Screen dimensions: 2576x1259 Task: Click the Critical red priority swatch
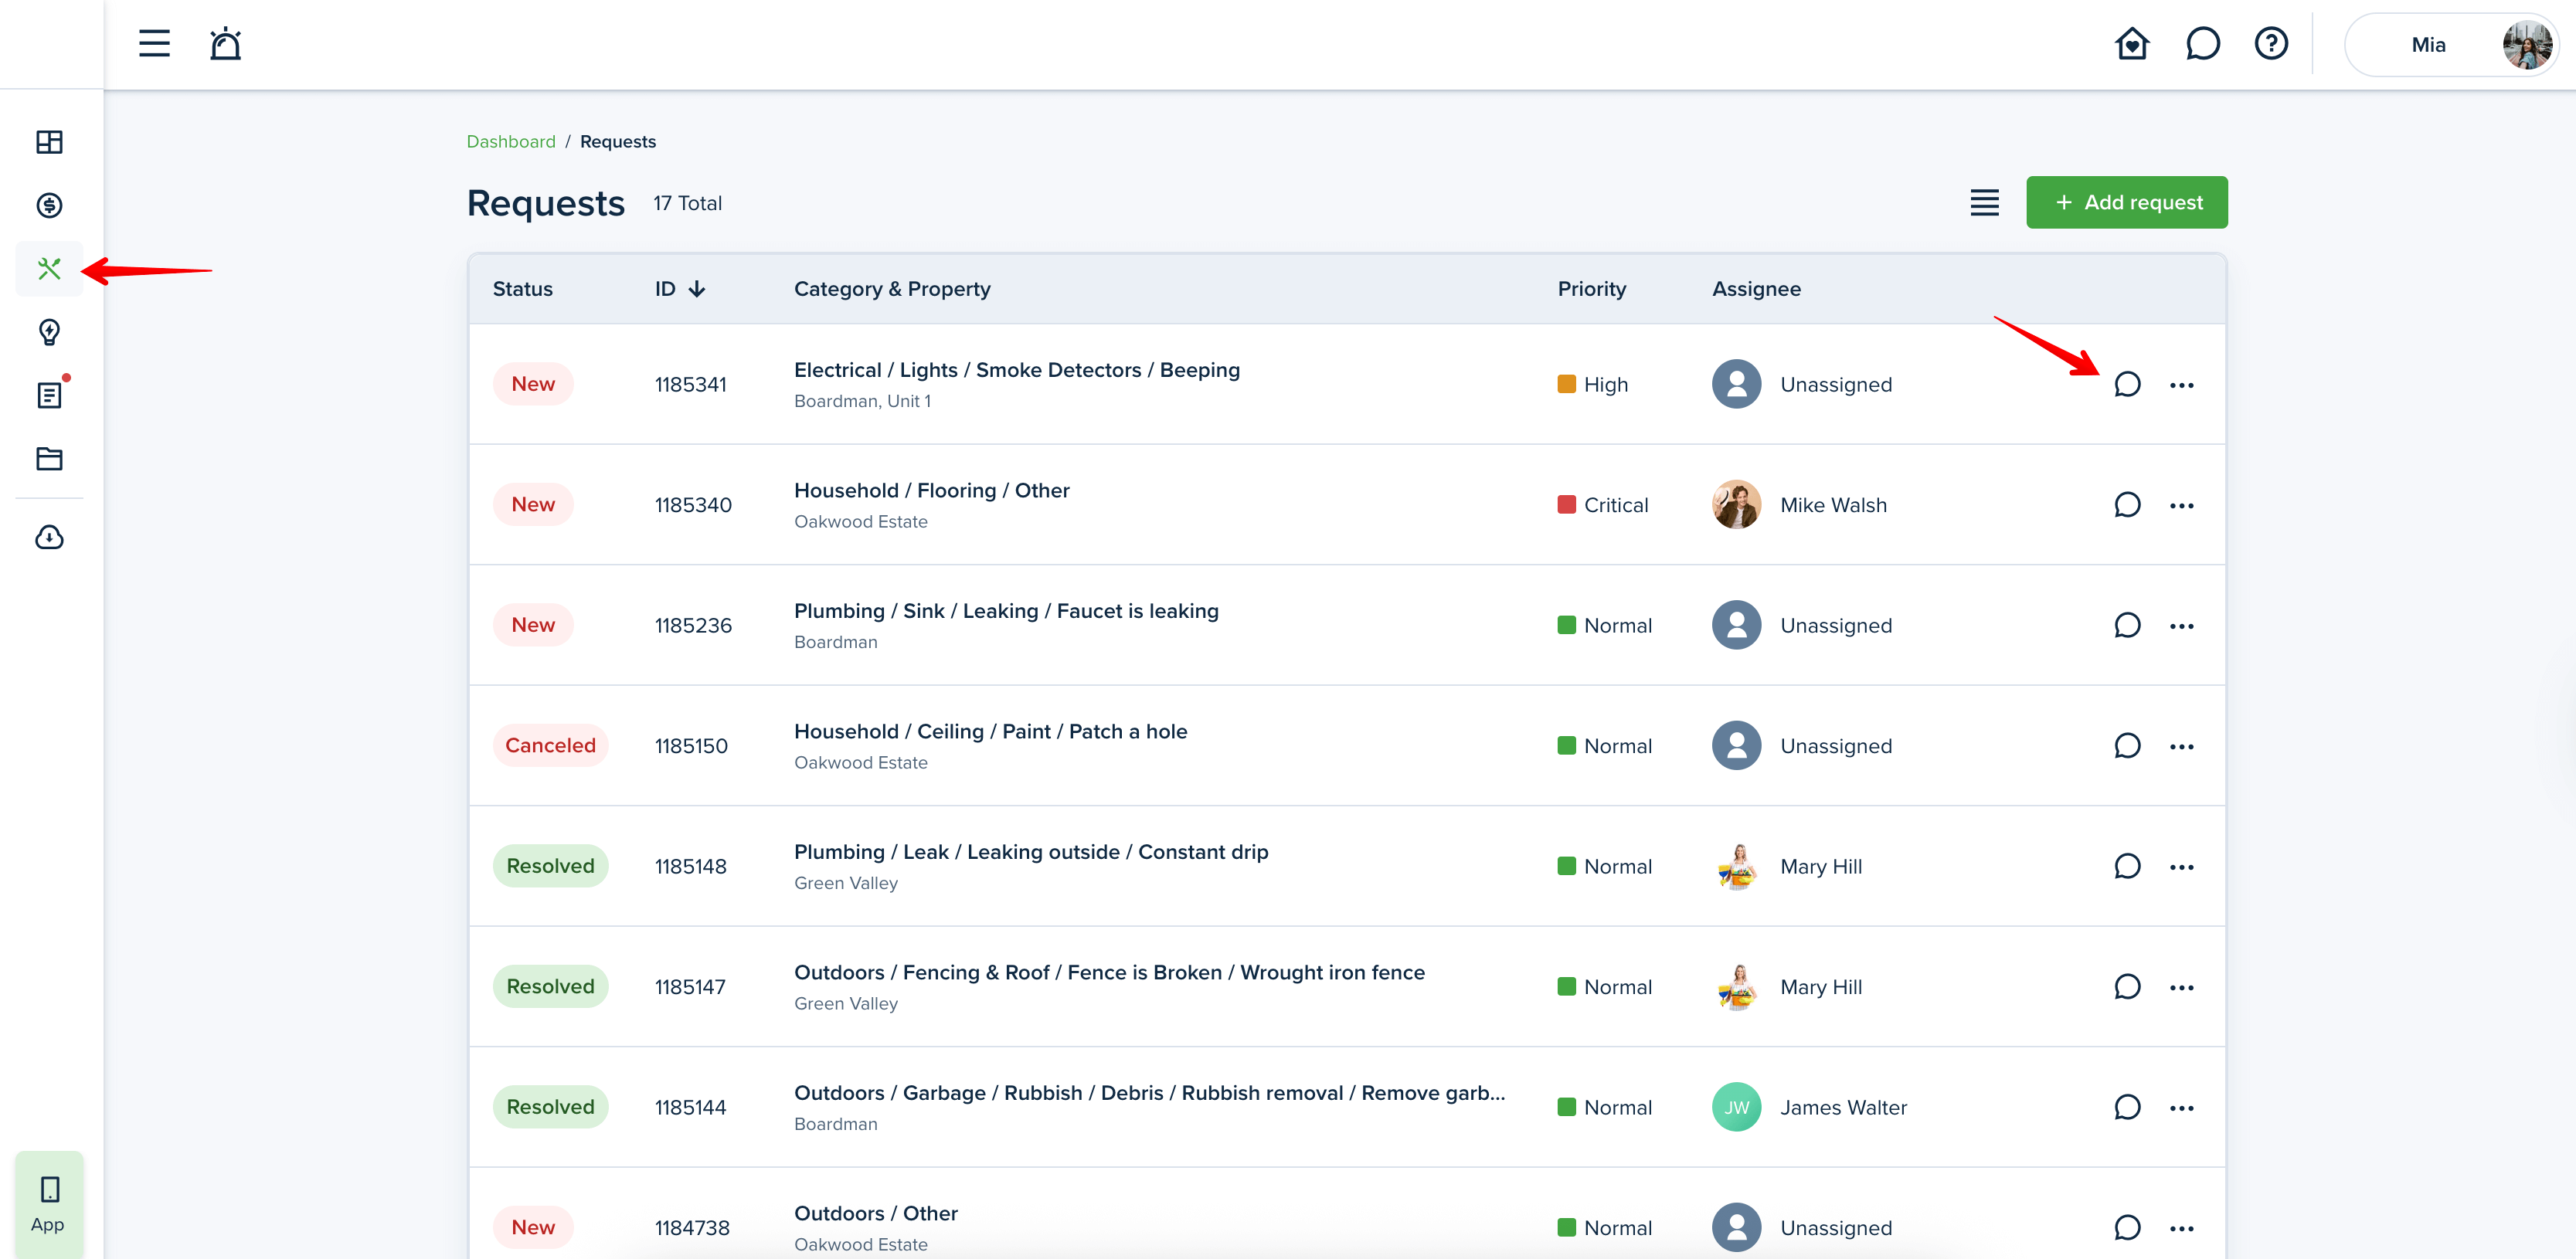click(1566, 505)
